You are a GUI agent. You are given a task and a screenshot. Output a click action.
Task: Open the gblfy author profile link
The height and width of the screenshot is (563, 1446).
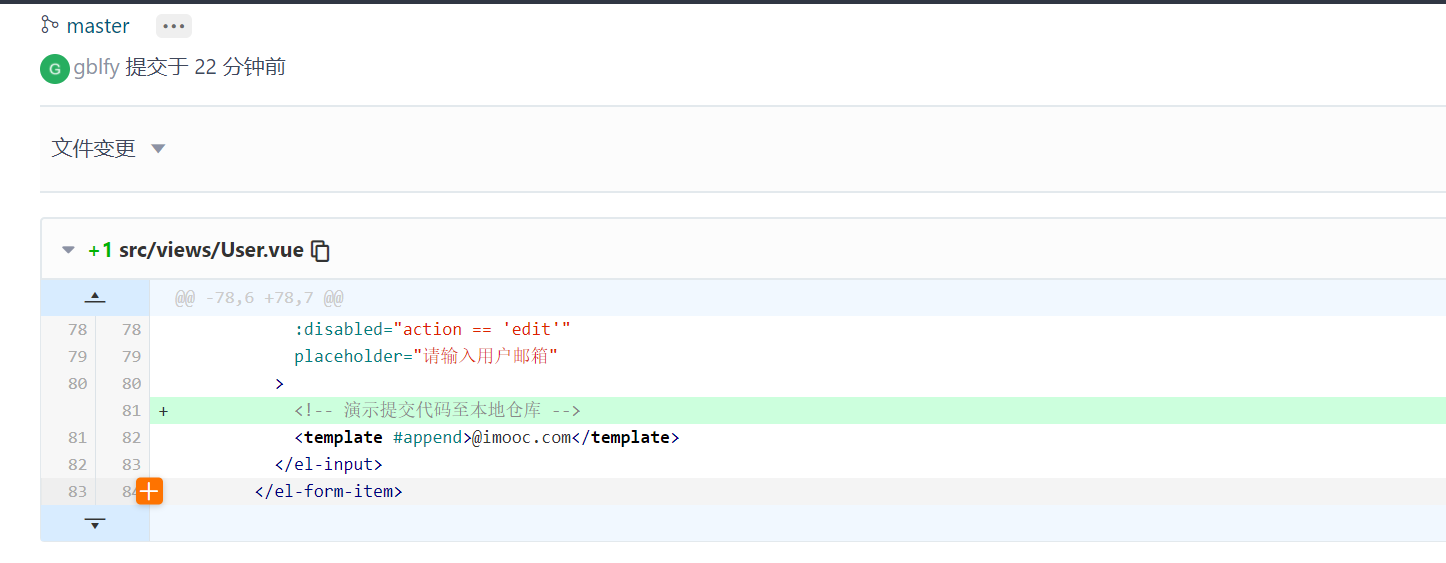point(97,67)
